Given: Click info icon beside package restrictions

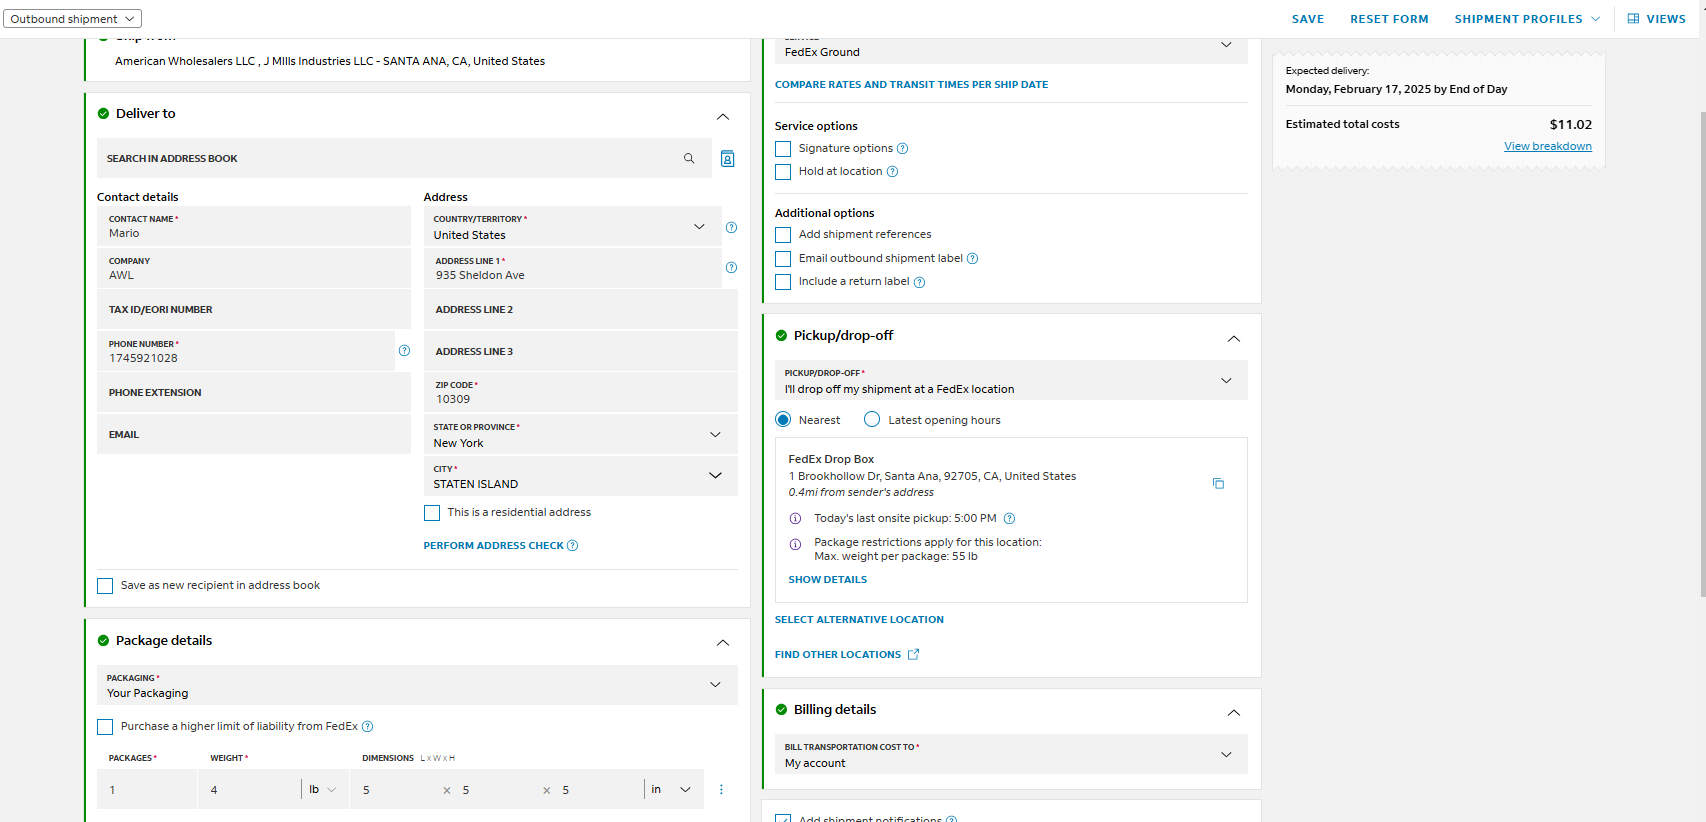Looking at the screenshot, I should click(x=795, y=544).
